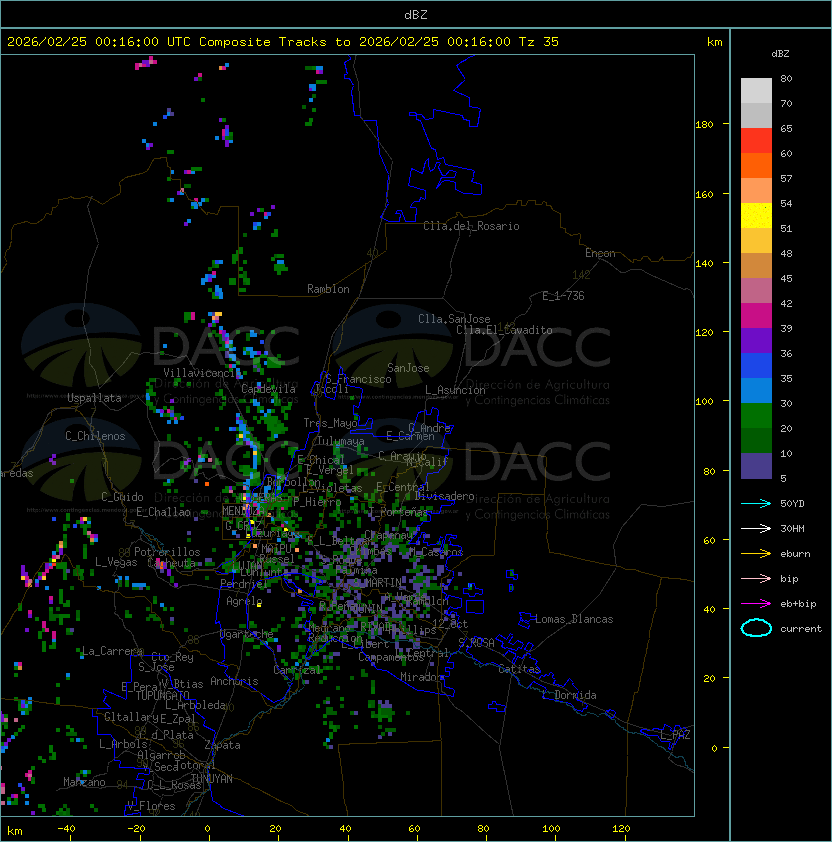The width and height of the screenshot is (832, 842).
Task: Click the 'La_Carrera' map label
Action: pos(112,651)
